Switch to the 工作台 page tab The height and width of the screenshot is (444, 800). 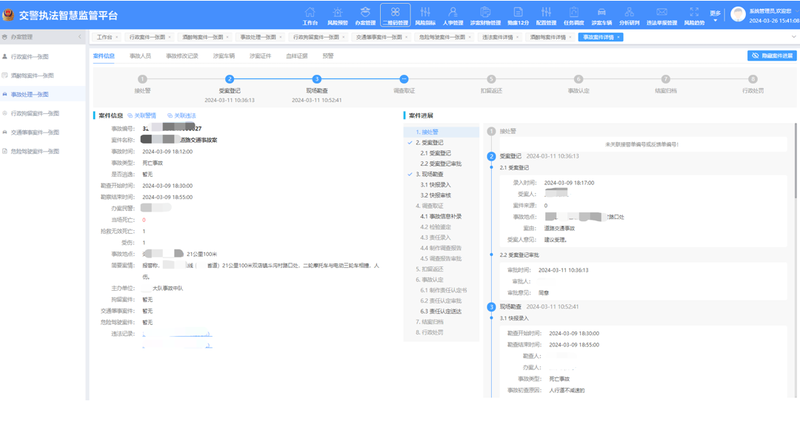105,37
